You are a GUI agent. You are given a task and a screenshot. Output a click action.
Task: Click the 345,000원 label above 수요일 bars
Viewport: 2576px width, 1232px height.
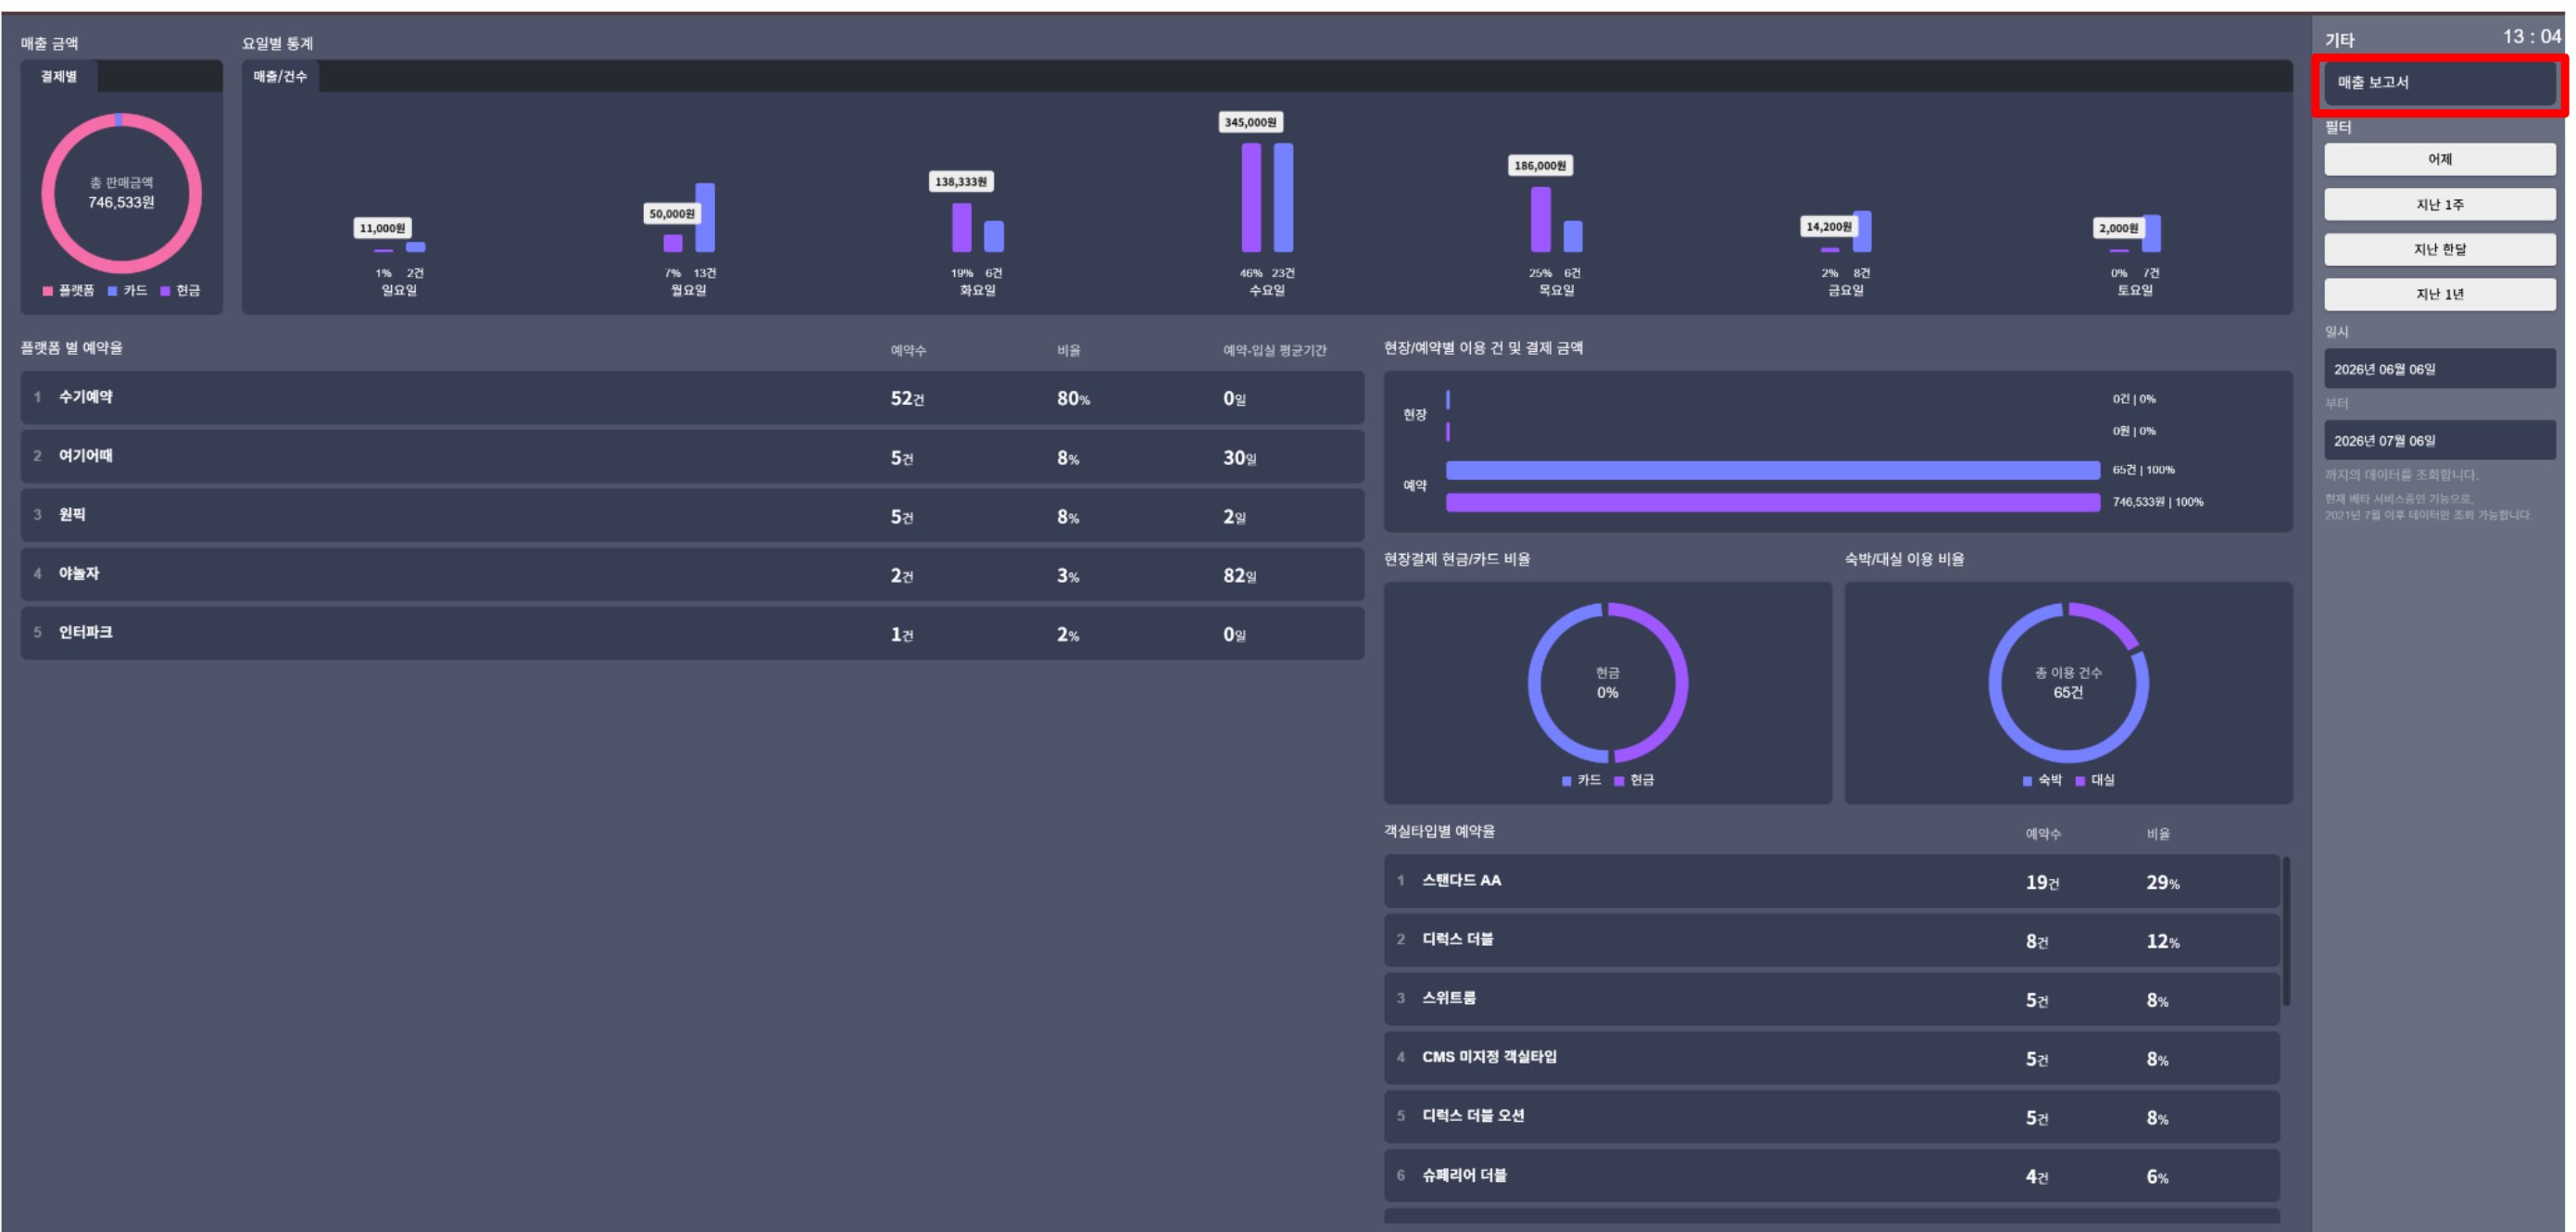[x=1251, y=122]
